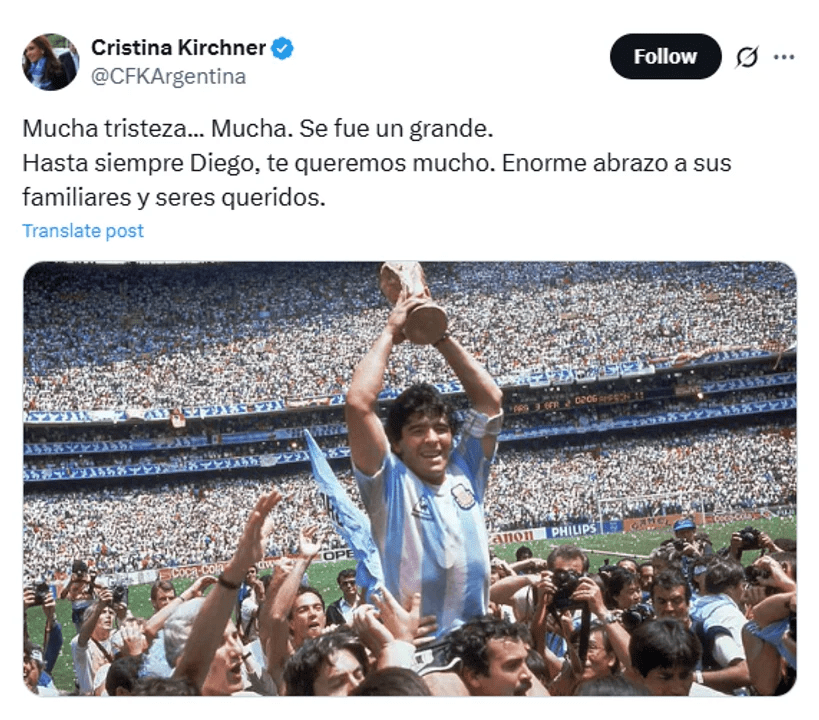The width and height of the screenshot is (819, 720).
Task: Select the 'Mucha tristeza' first line
Action: click(x=258, y=129)
